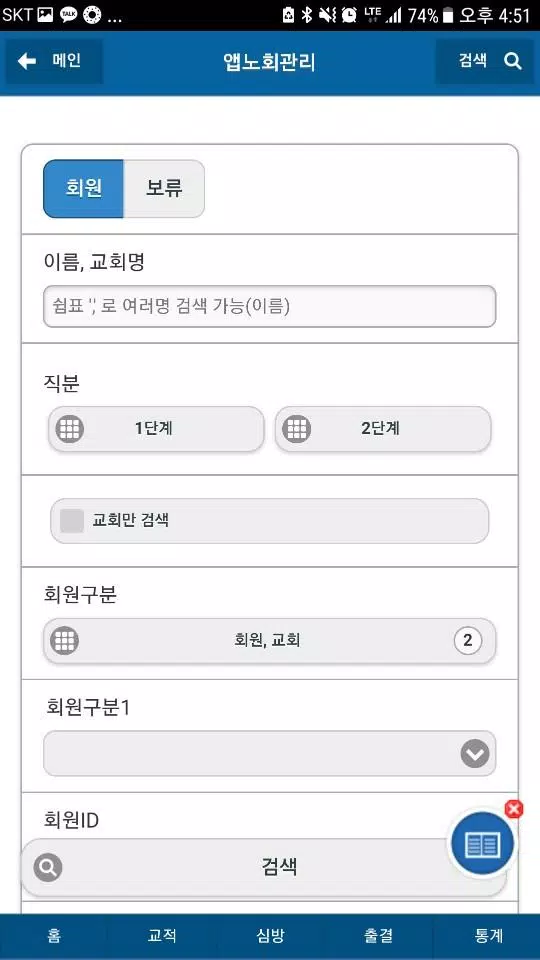
Task: Open the 통계 bottom tab
Action: 488,936
